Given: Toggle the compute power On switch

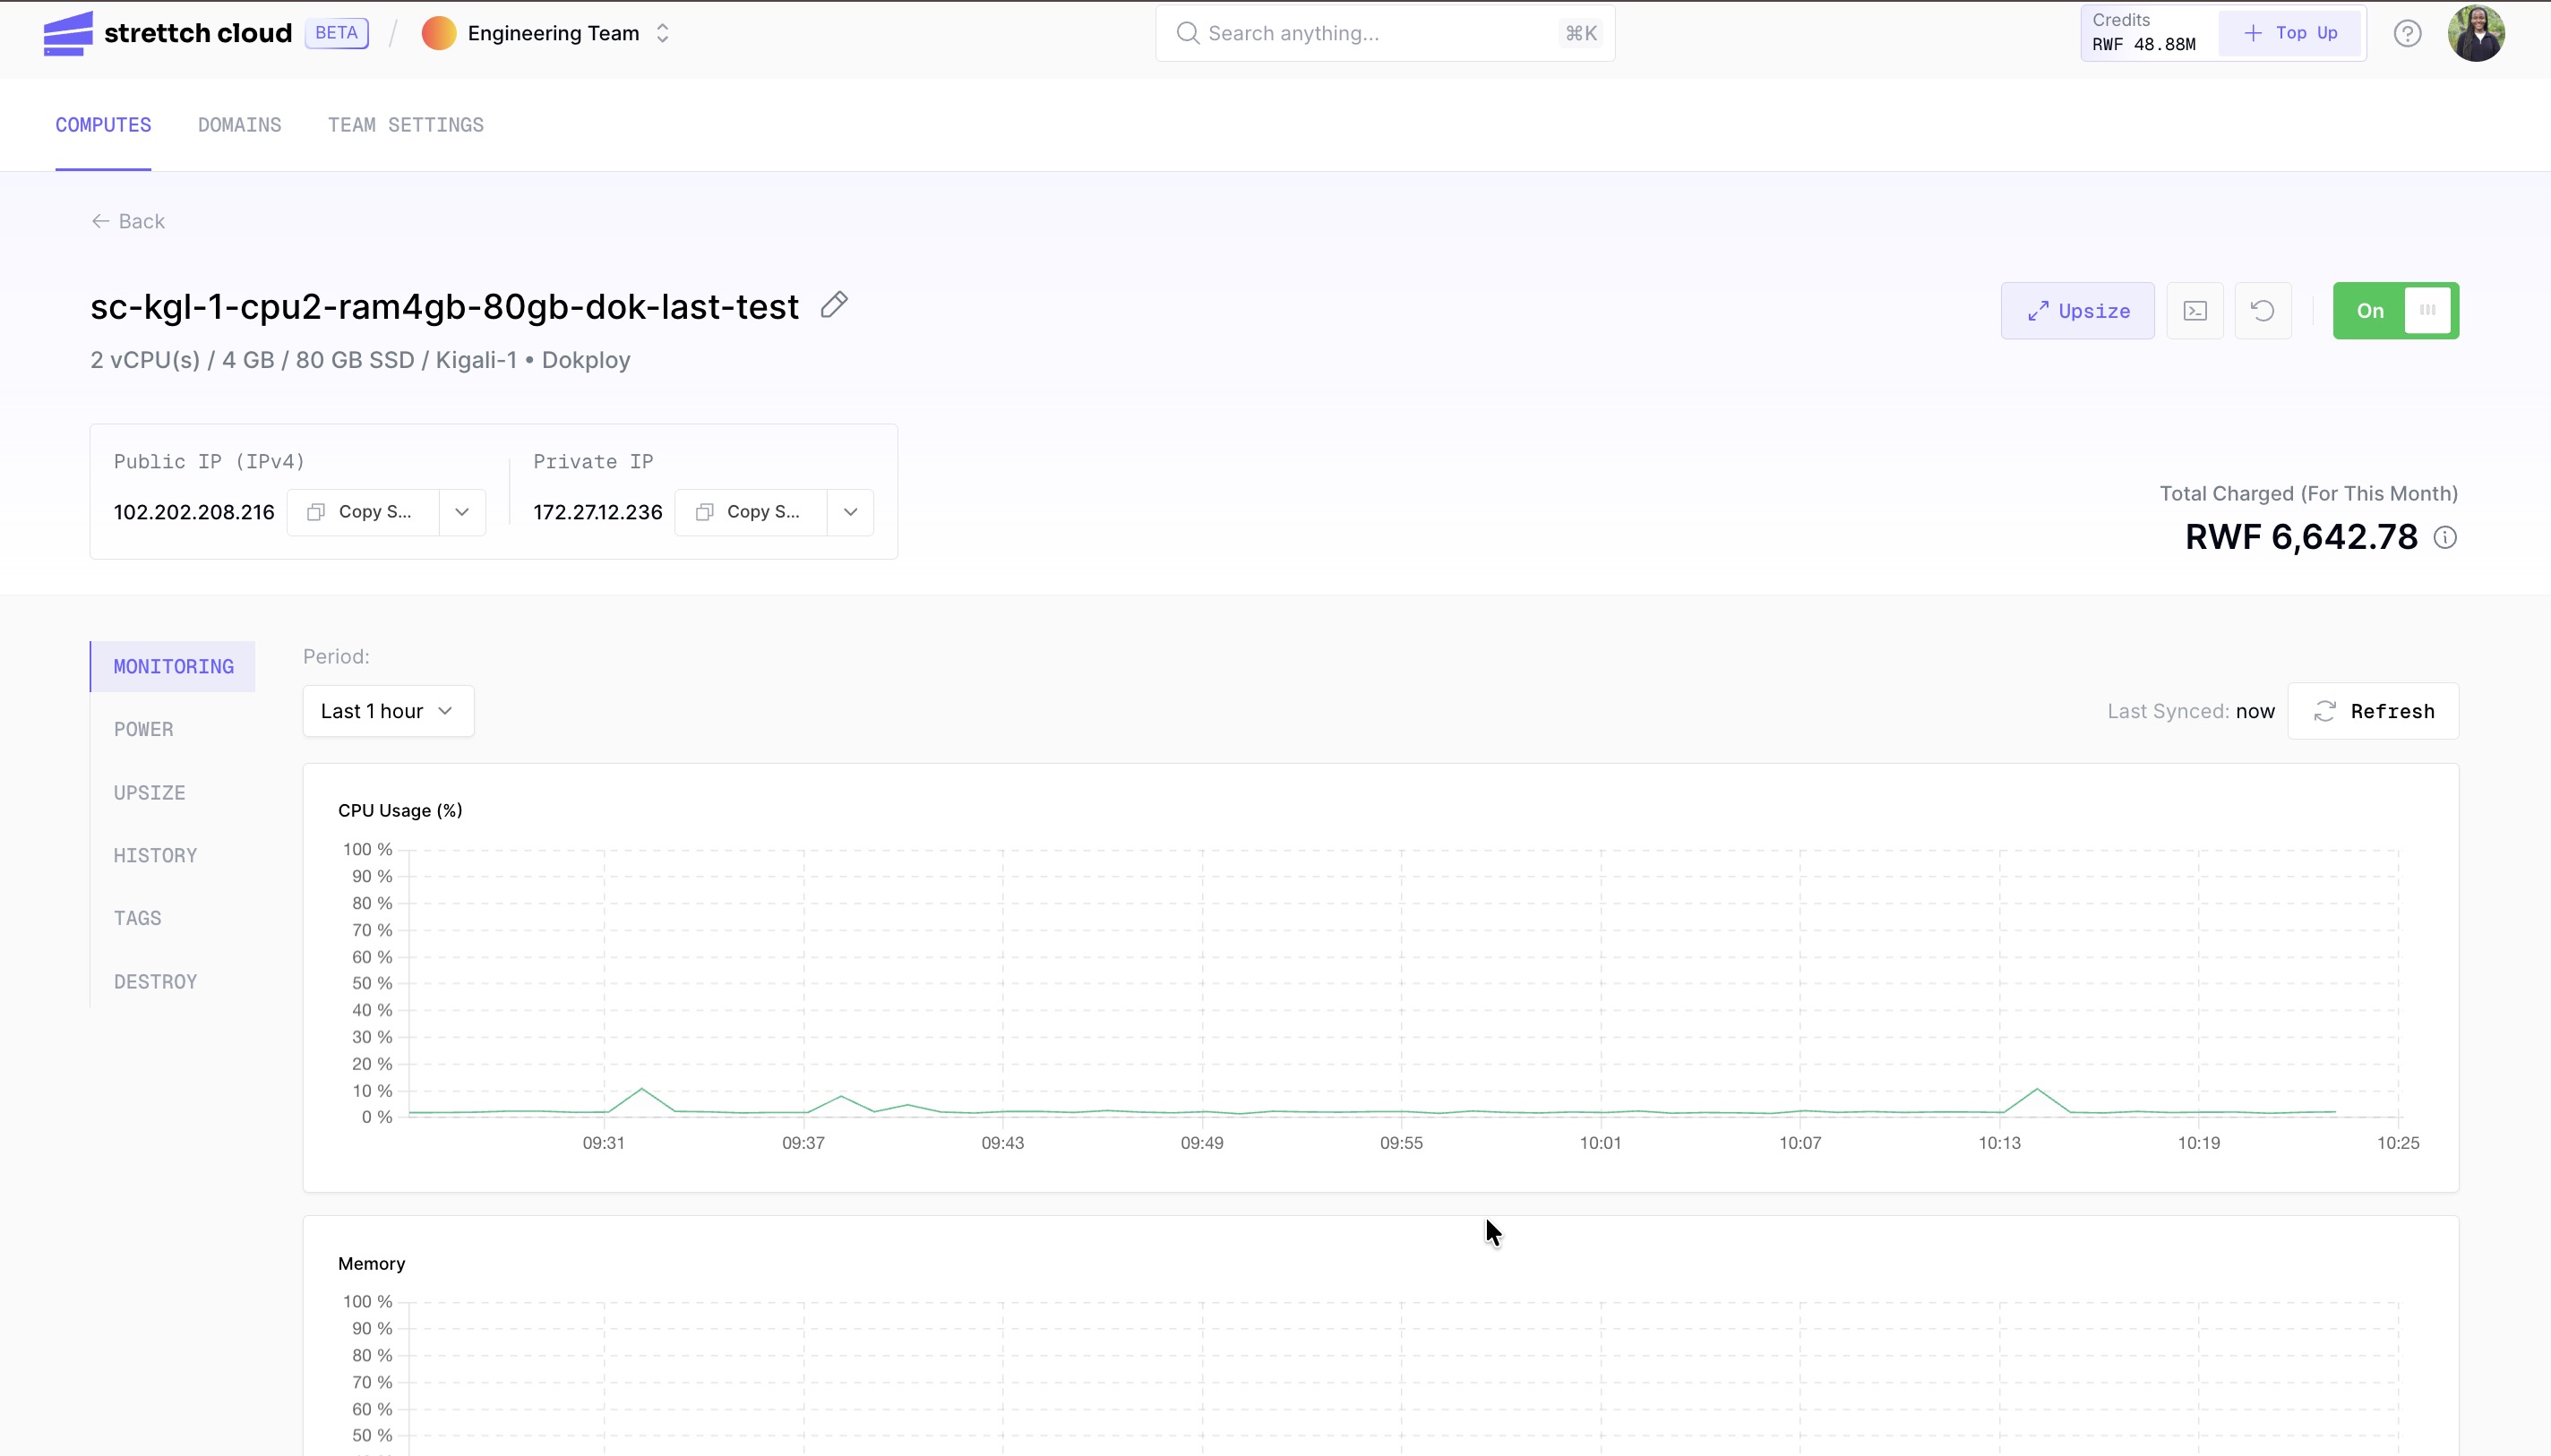Looking at the screenshot, I should (x=2396, y=311).
